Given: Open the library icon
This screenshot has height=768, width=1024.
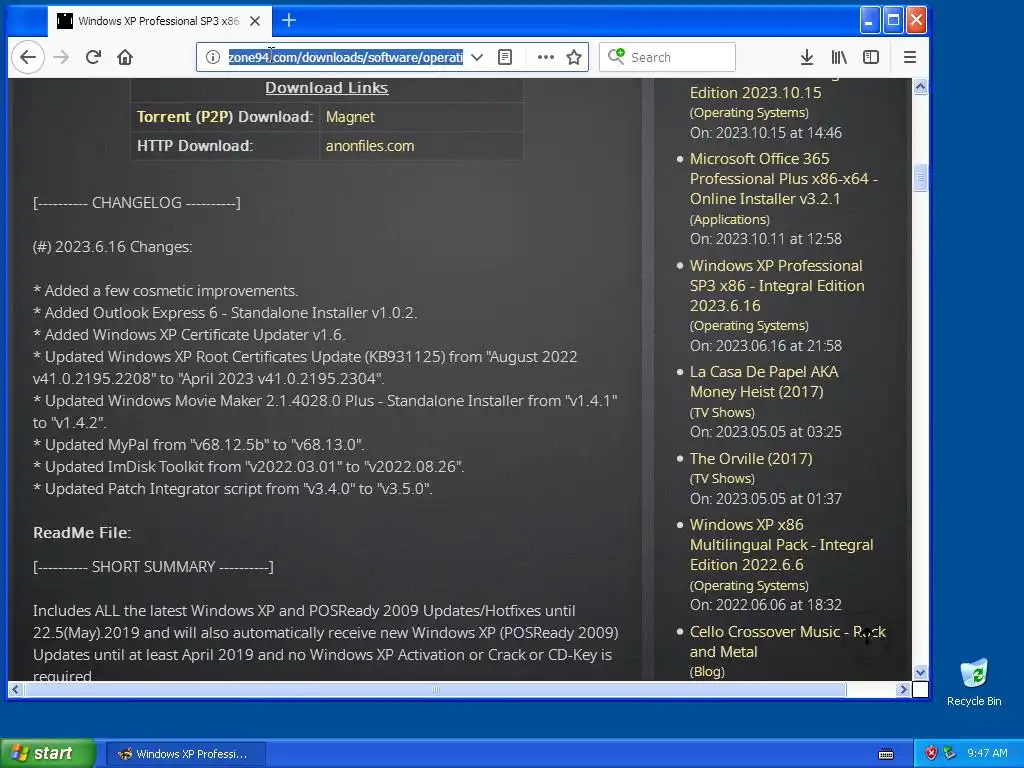Looking at the screenshot, I should point(839,57).
